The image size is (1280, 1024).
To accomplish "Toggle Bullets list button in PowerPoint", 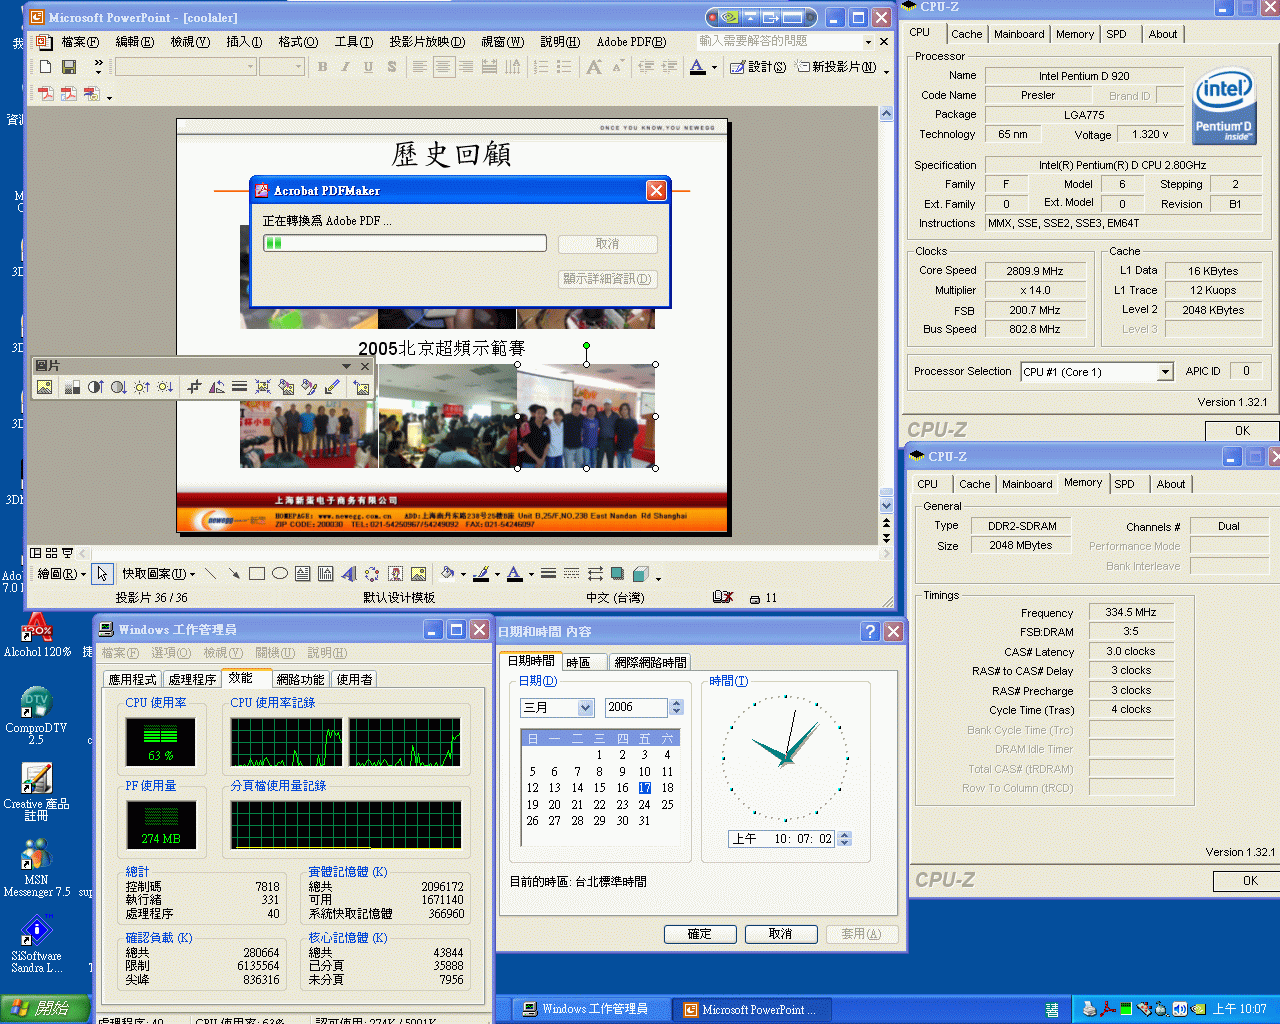I will [x=564, y=67].
